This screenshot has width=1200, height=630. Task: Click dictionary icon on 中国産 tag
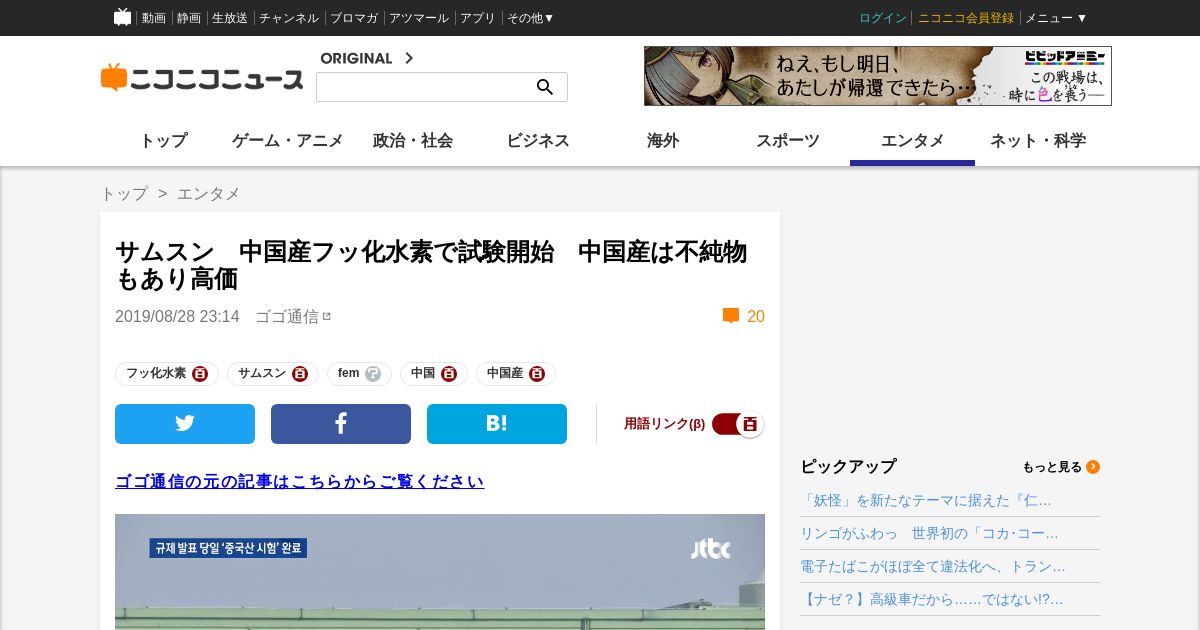(537, 374)
